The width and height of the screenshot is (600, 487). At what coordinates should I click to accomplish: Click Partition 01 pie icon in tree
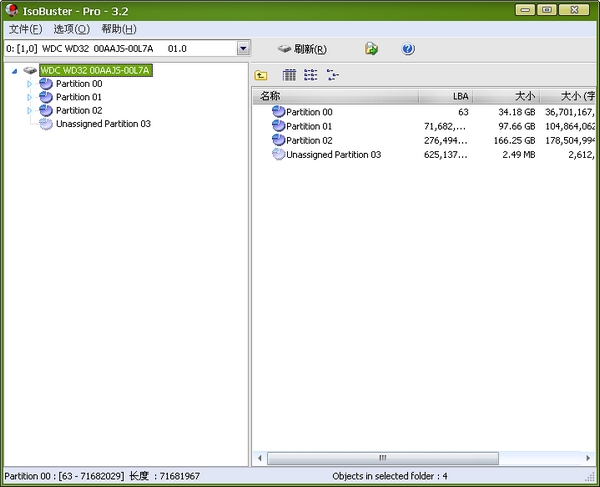[46, 97]
